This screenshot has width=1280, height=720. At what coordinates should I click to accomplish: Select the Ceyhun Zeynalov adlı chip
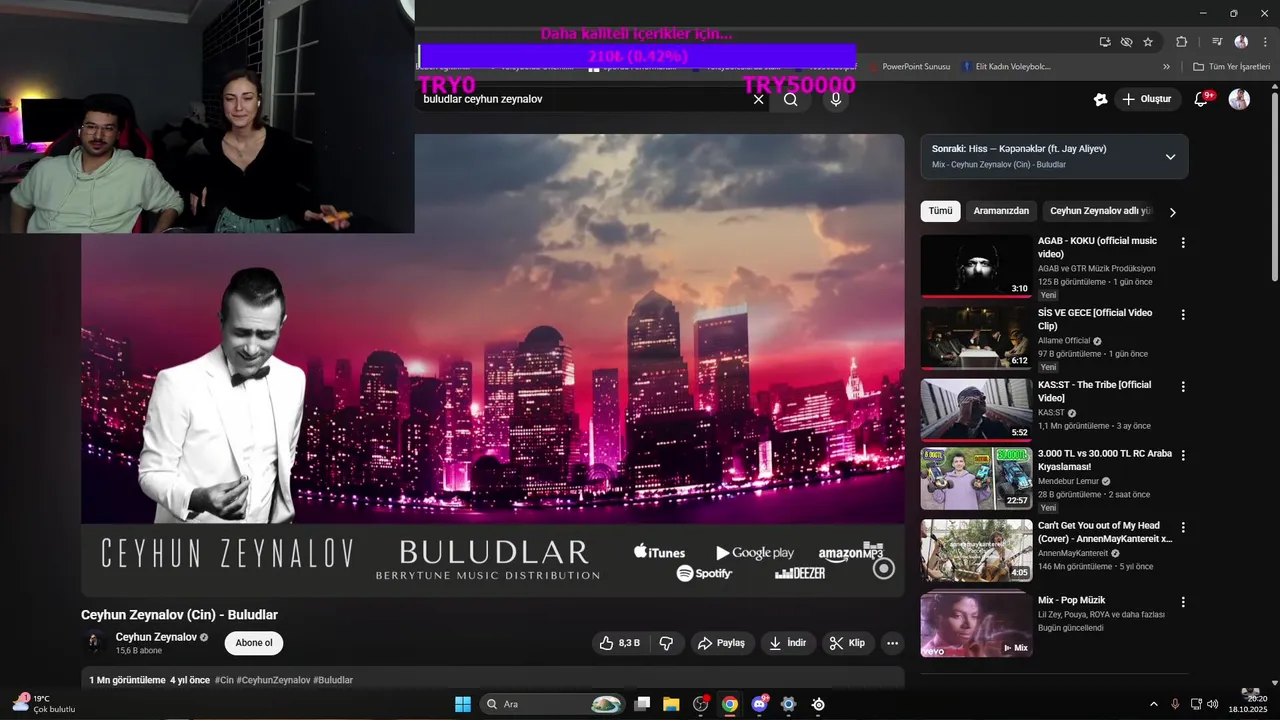coord(1100,211)
